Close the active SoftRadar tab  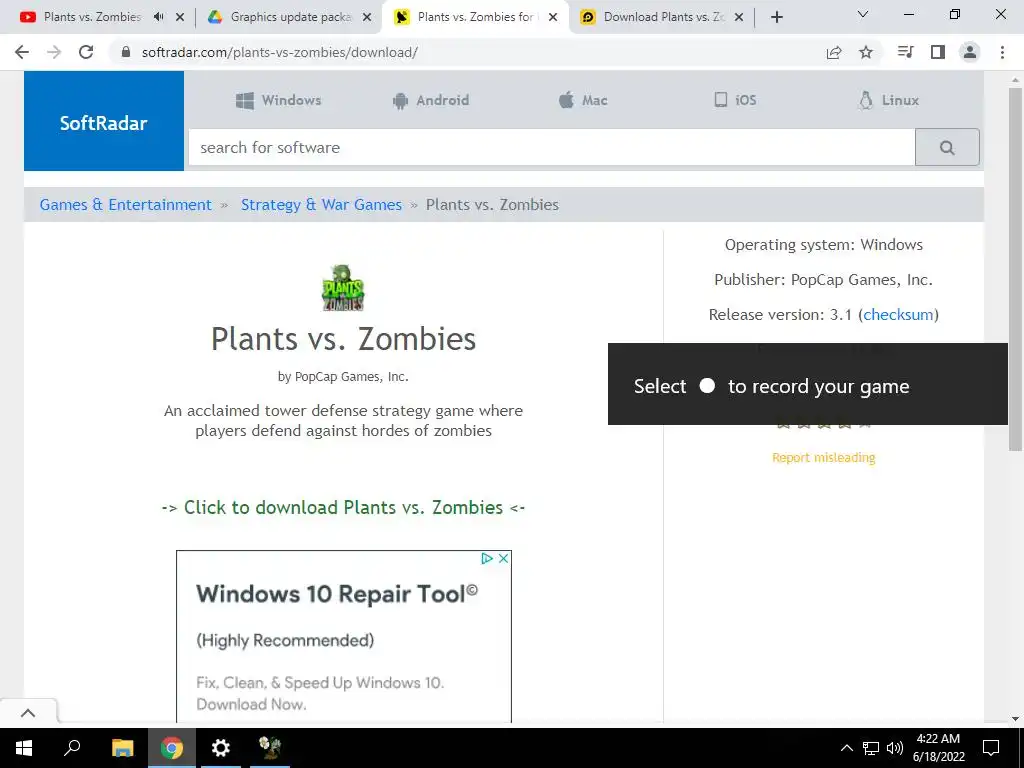(553, 17)
